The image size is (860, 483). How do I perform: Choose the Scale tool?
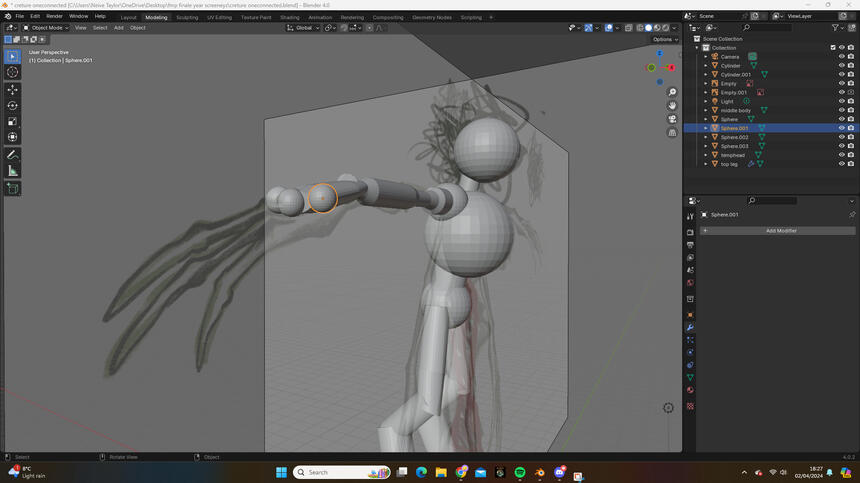(x=12, y=121)
